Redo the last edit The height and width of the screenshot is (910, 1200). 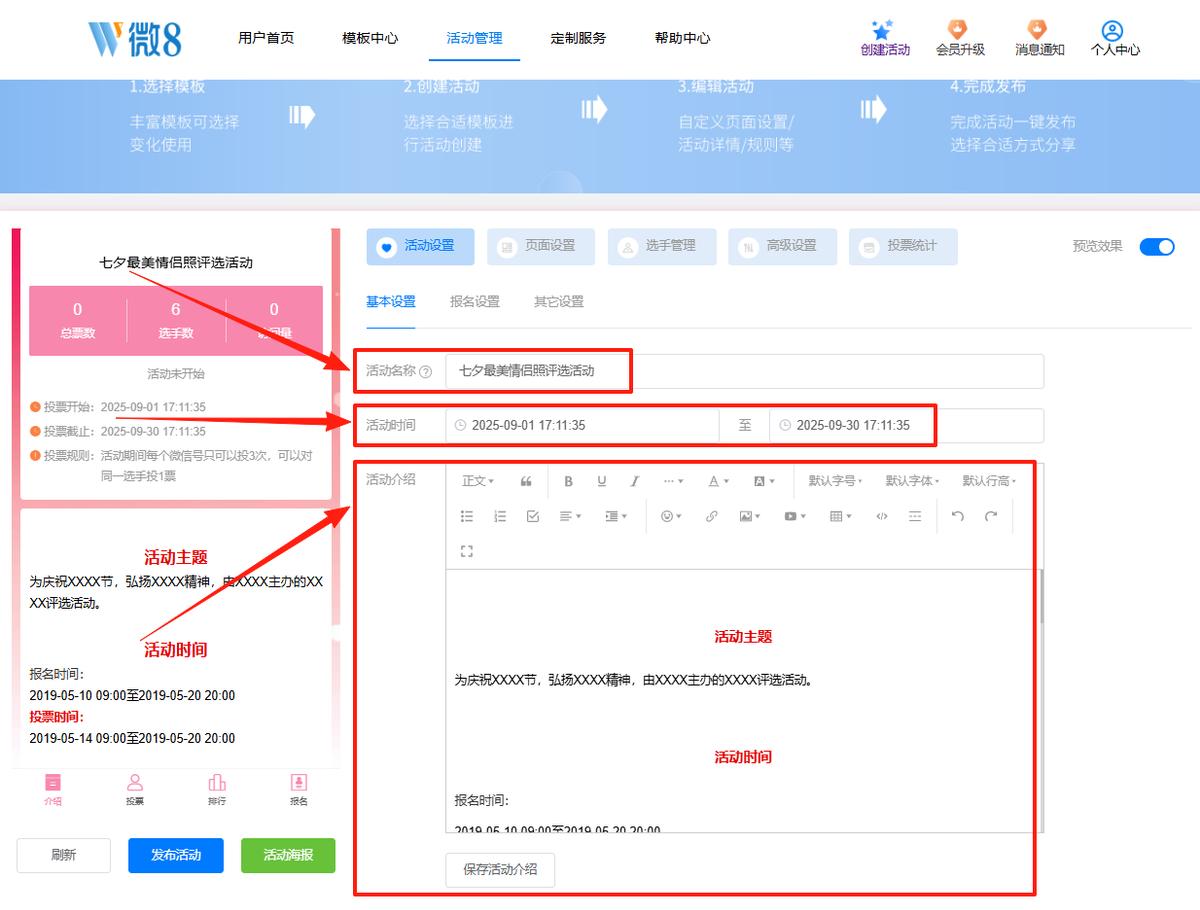tap(991, 516)
